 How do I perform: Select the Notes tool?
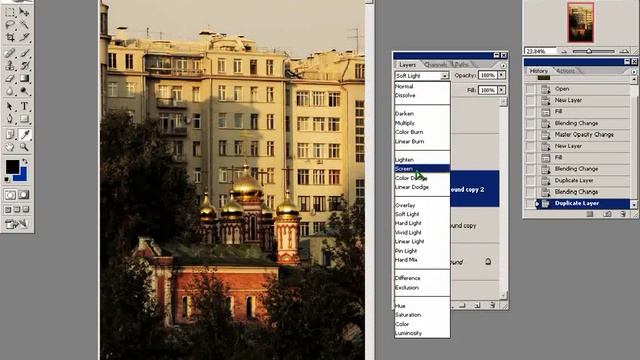[10, 134]
